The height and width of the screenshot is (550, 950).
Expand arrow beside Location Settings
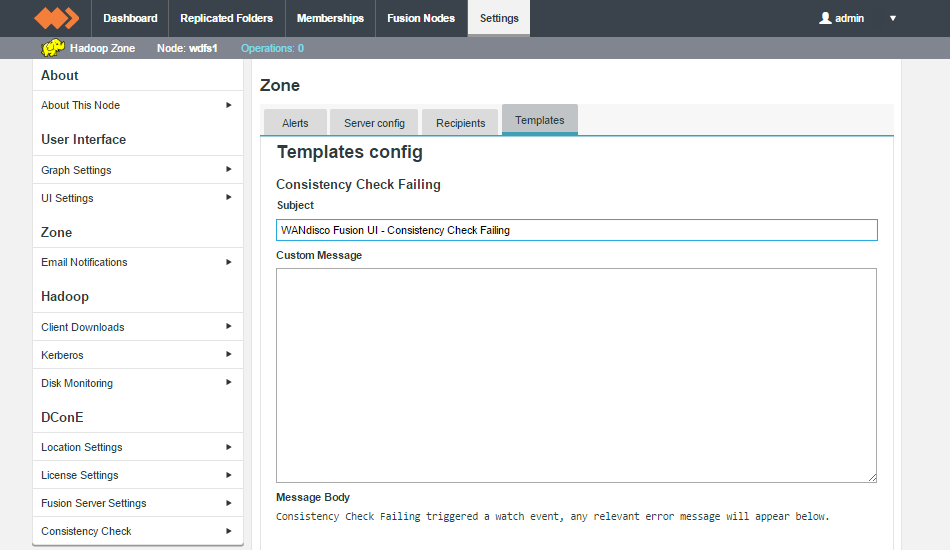tap(228, 447)
